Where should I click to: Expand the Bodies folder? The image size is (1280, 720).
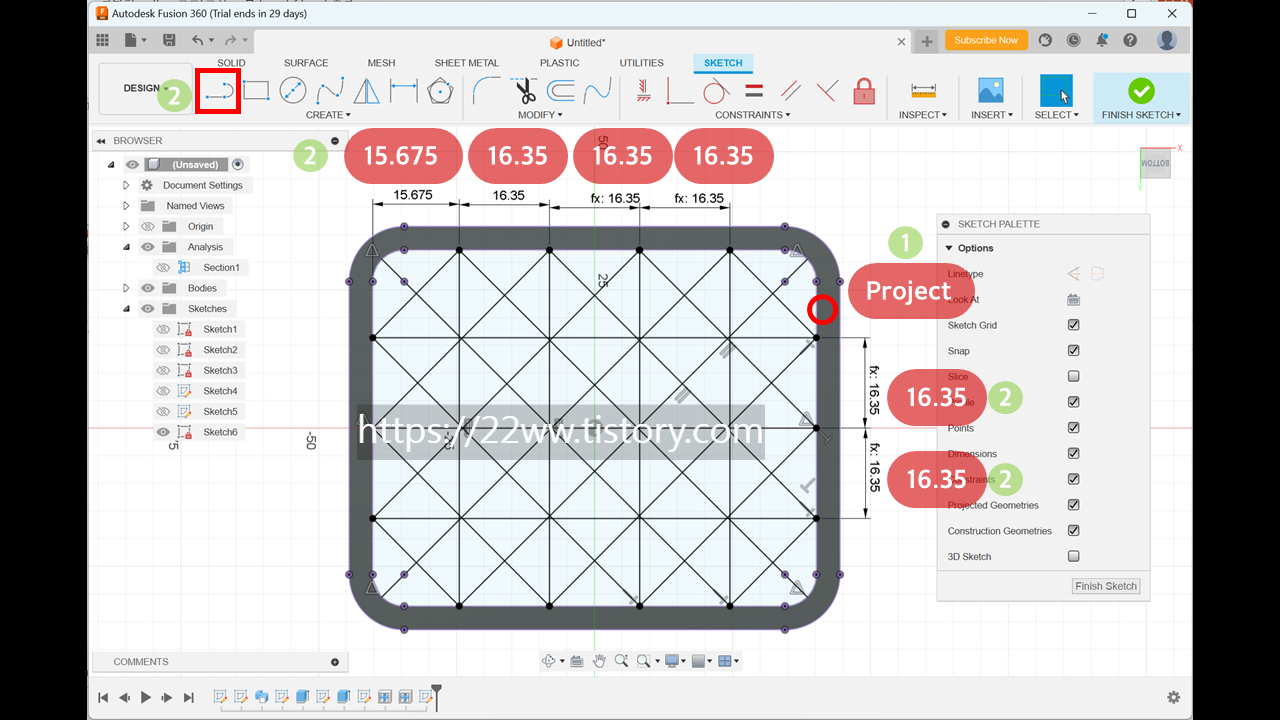[126, 288]
